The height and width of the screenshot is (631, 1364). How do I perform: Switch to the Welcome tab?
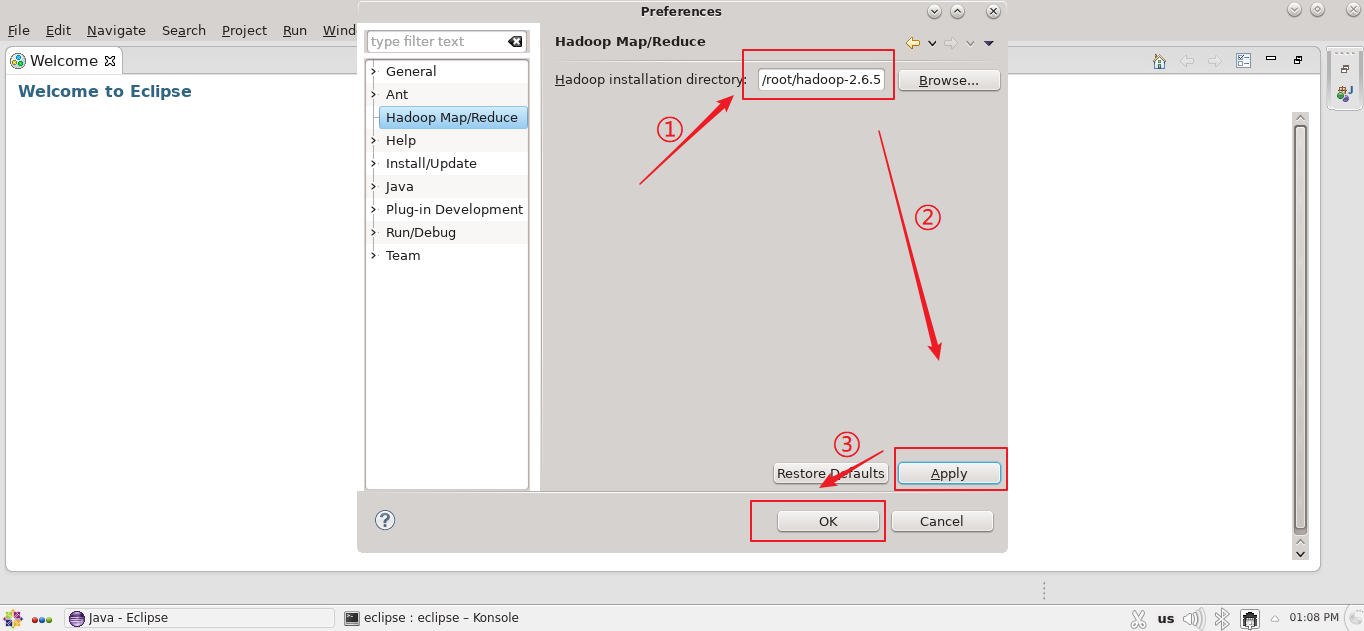tap(64, 61)
